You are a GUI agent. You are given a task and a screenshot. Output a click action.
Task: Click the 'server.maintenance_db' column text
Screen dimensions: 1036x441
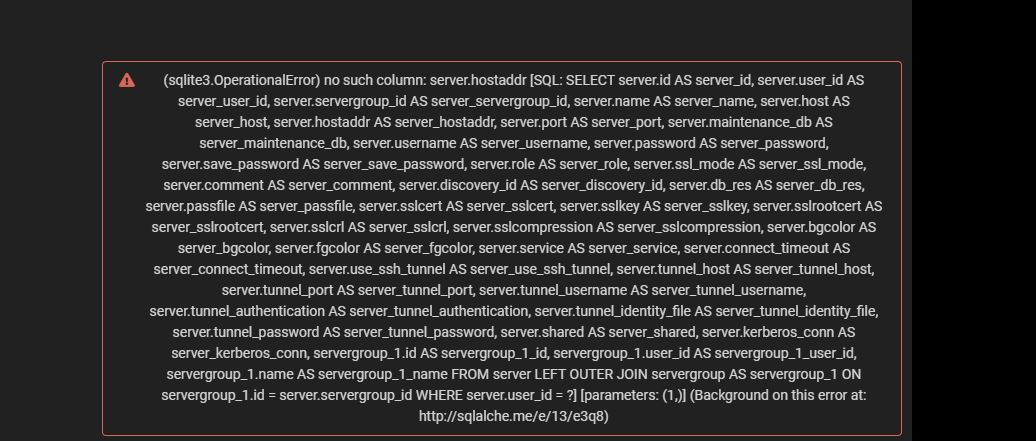(x=739, y=122)
